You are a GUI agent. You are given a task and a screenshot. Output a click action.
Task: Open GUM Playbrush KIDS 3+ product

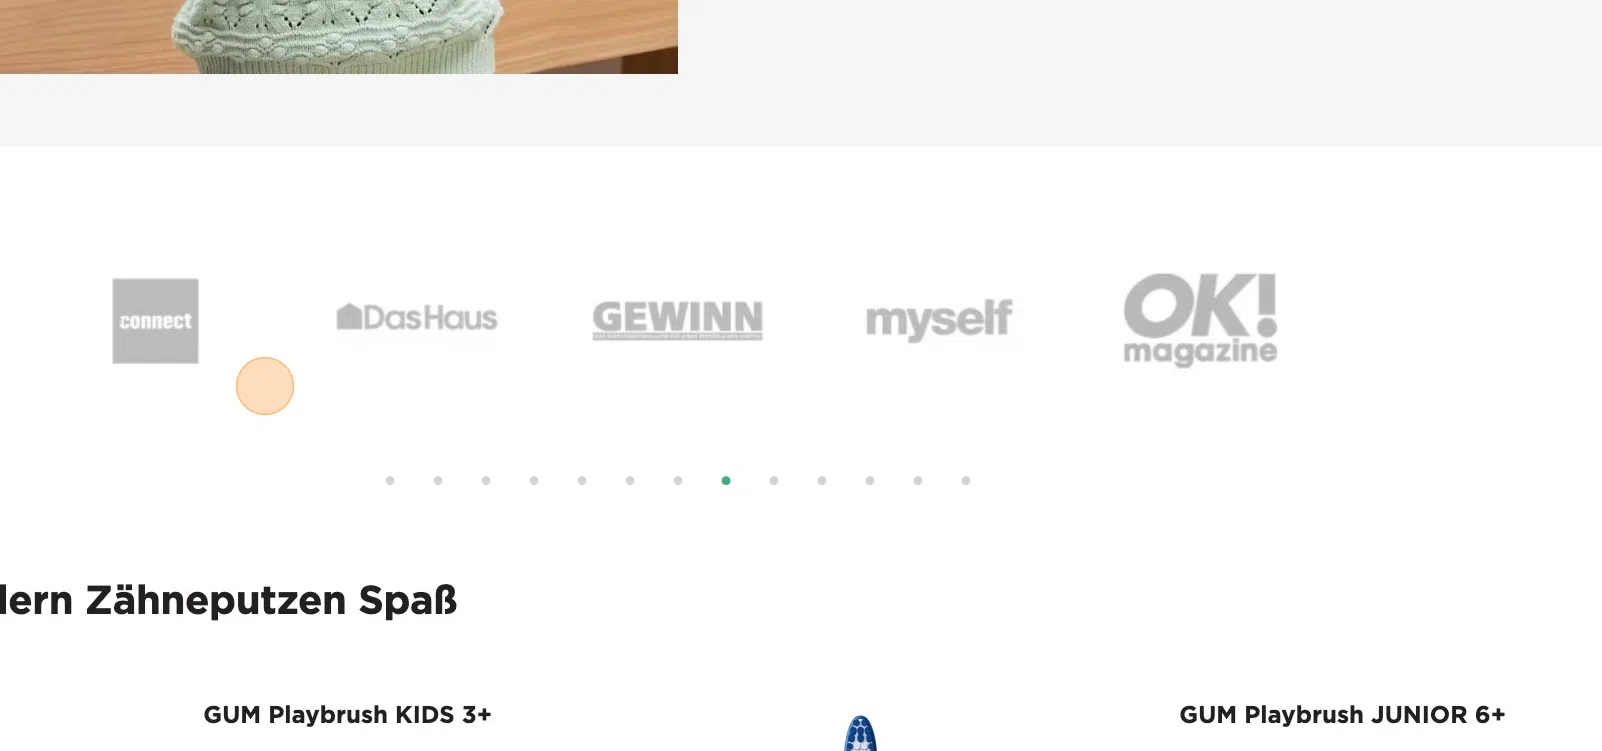348,715
